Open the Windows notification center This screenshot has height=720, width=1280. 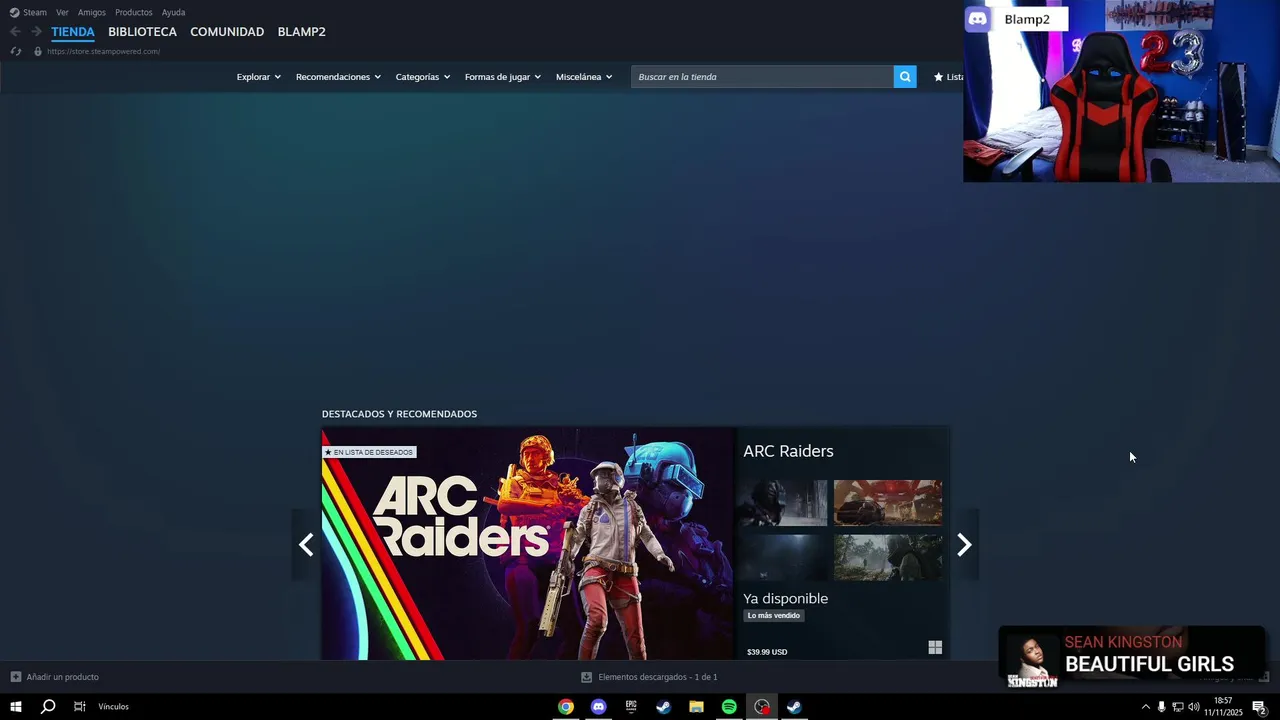tap(1259, 707)
